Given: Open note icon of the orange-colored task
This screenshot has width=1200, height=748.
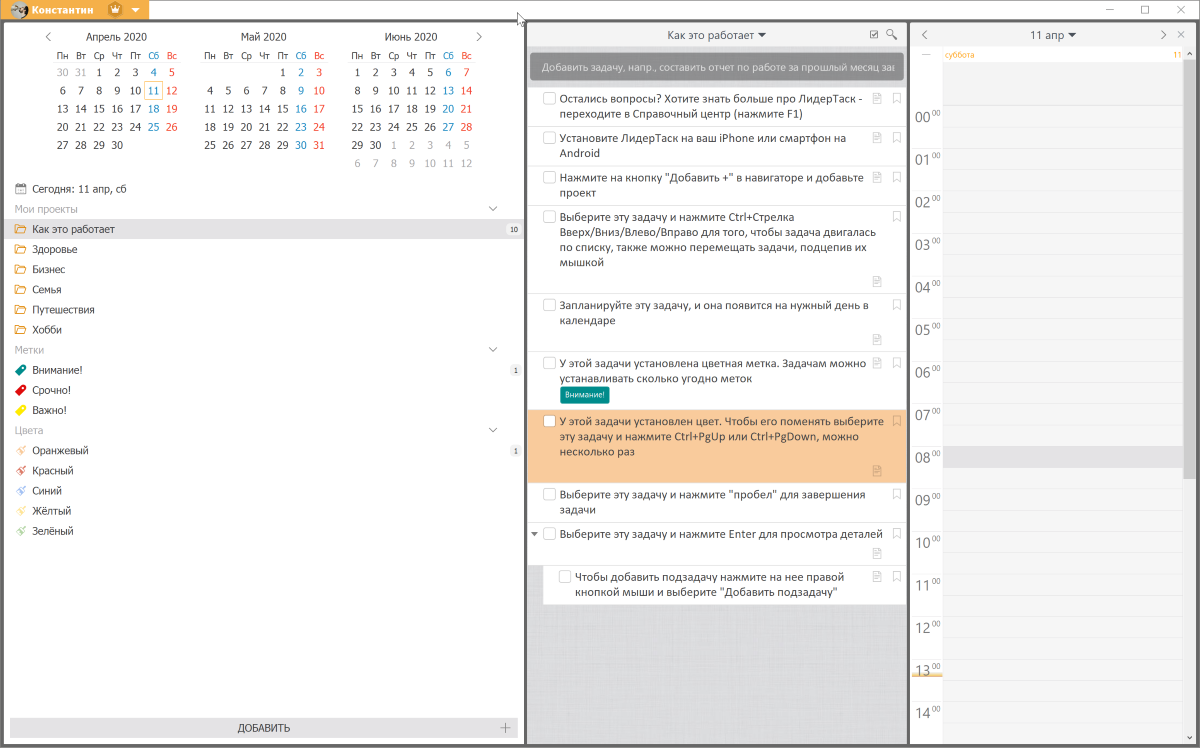Looking at the screenshot, I should click(x=877, y=470).
